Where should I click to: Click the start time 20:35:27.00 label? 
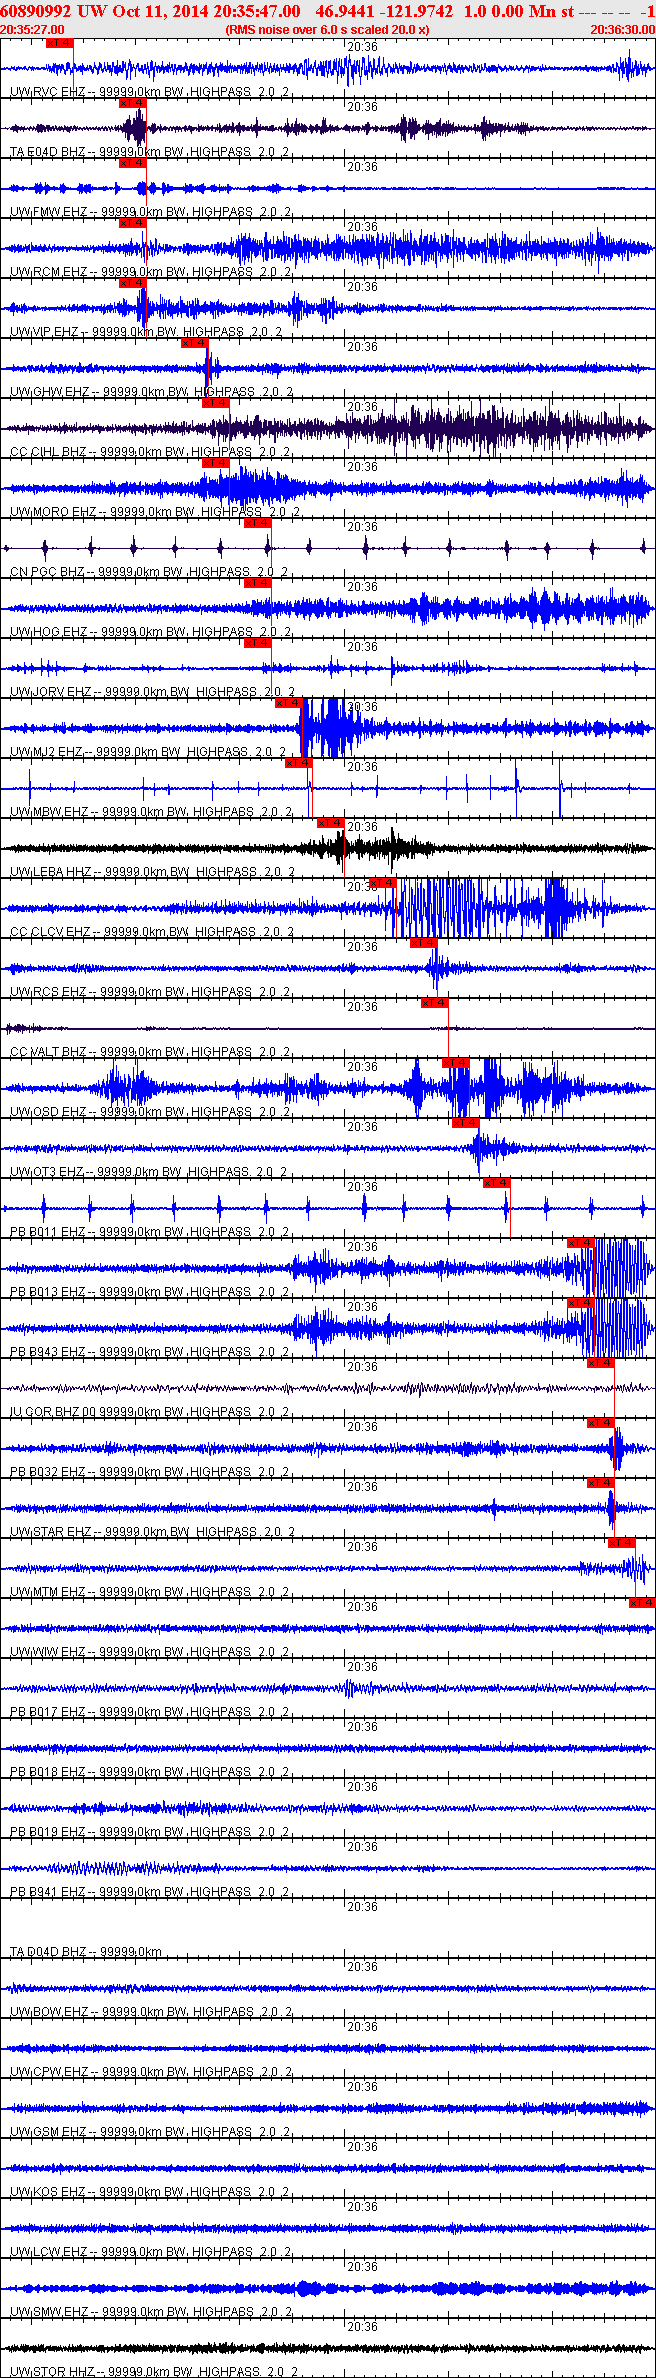32,30
